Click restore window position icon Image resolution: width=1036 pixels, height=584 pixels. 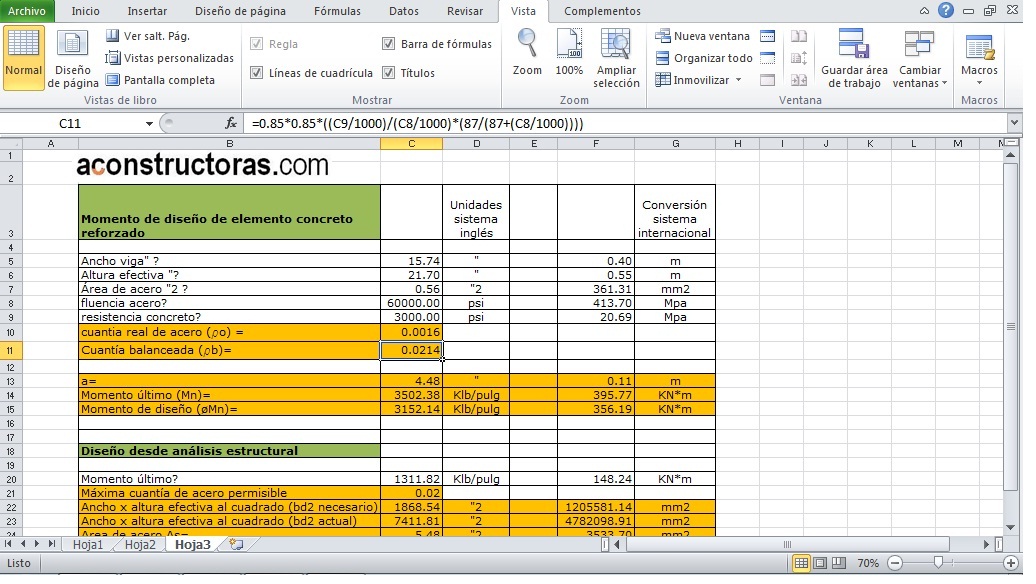(x=799, y=80)
